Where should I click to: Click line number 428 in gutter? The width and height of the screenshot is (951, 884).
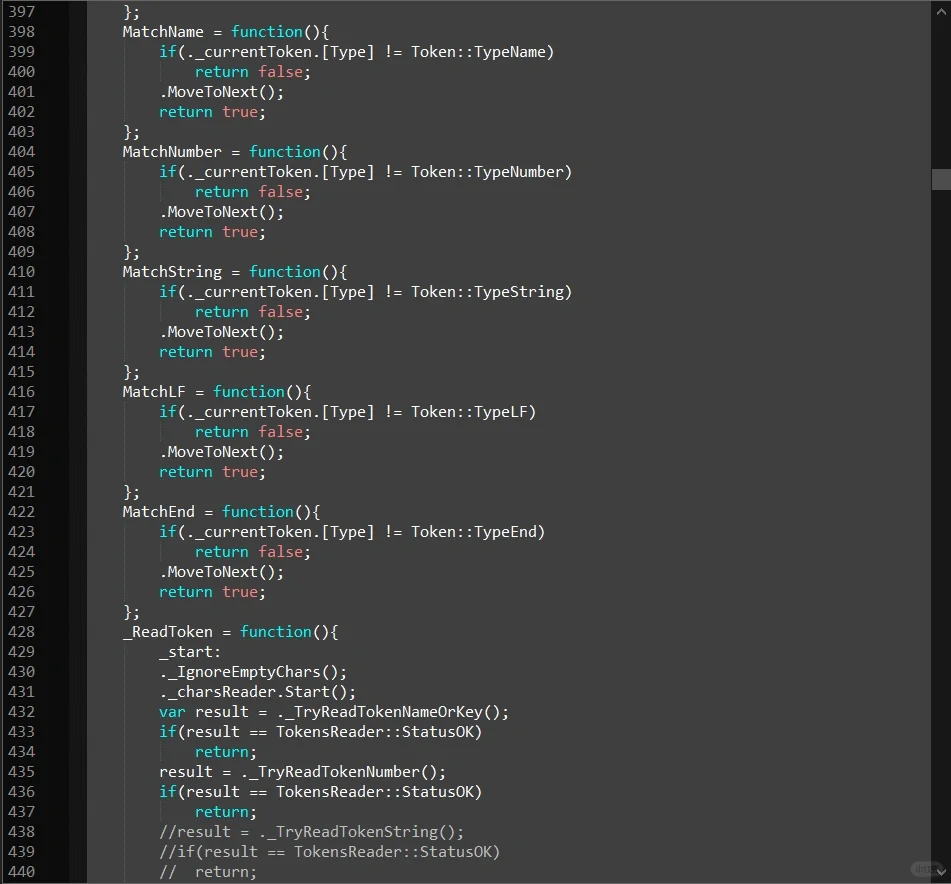[21, 632]
